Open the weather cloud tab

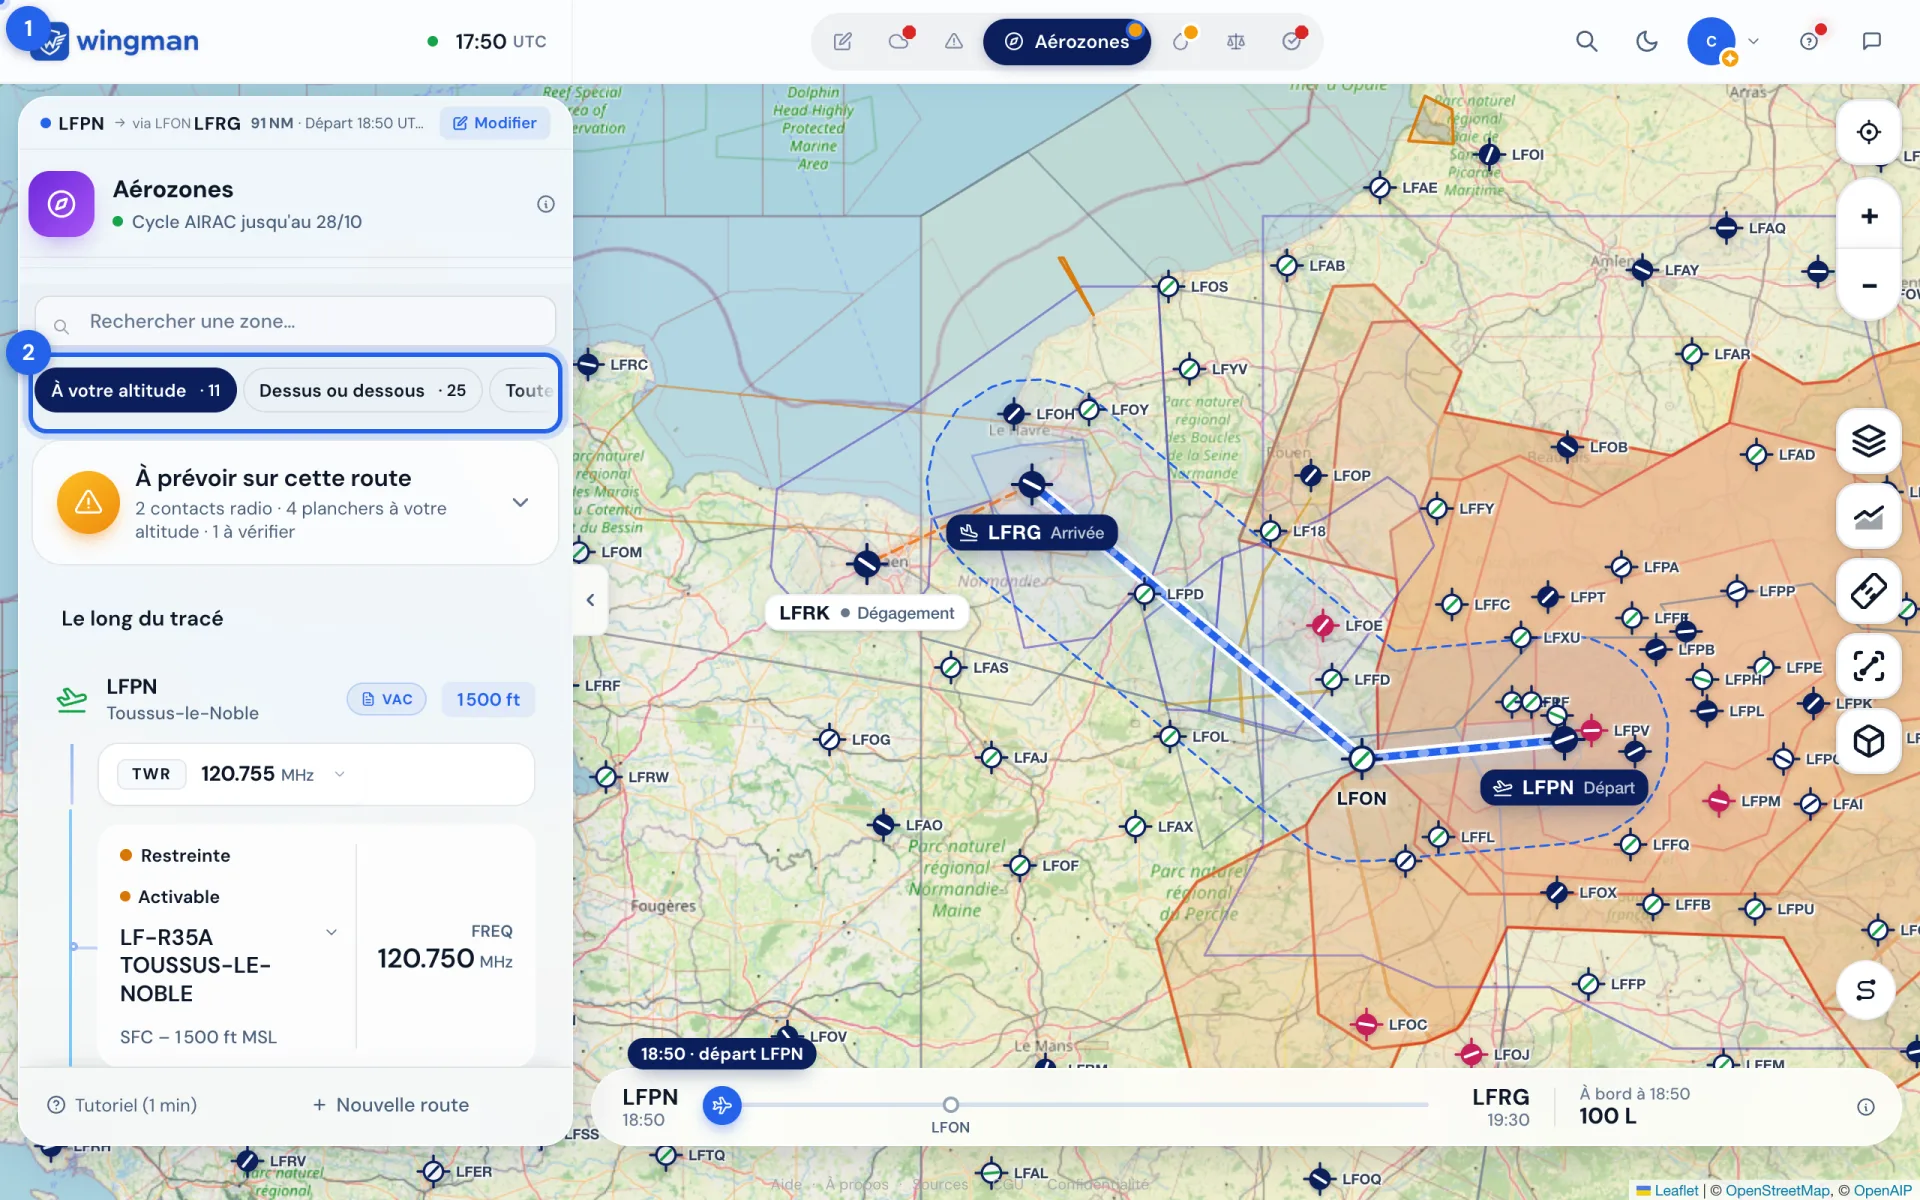(x=898, y=41)
